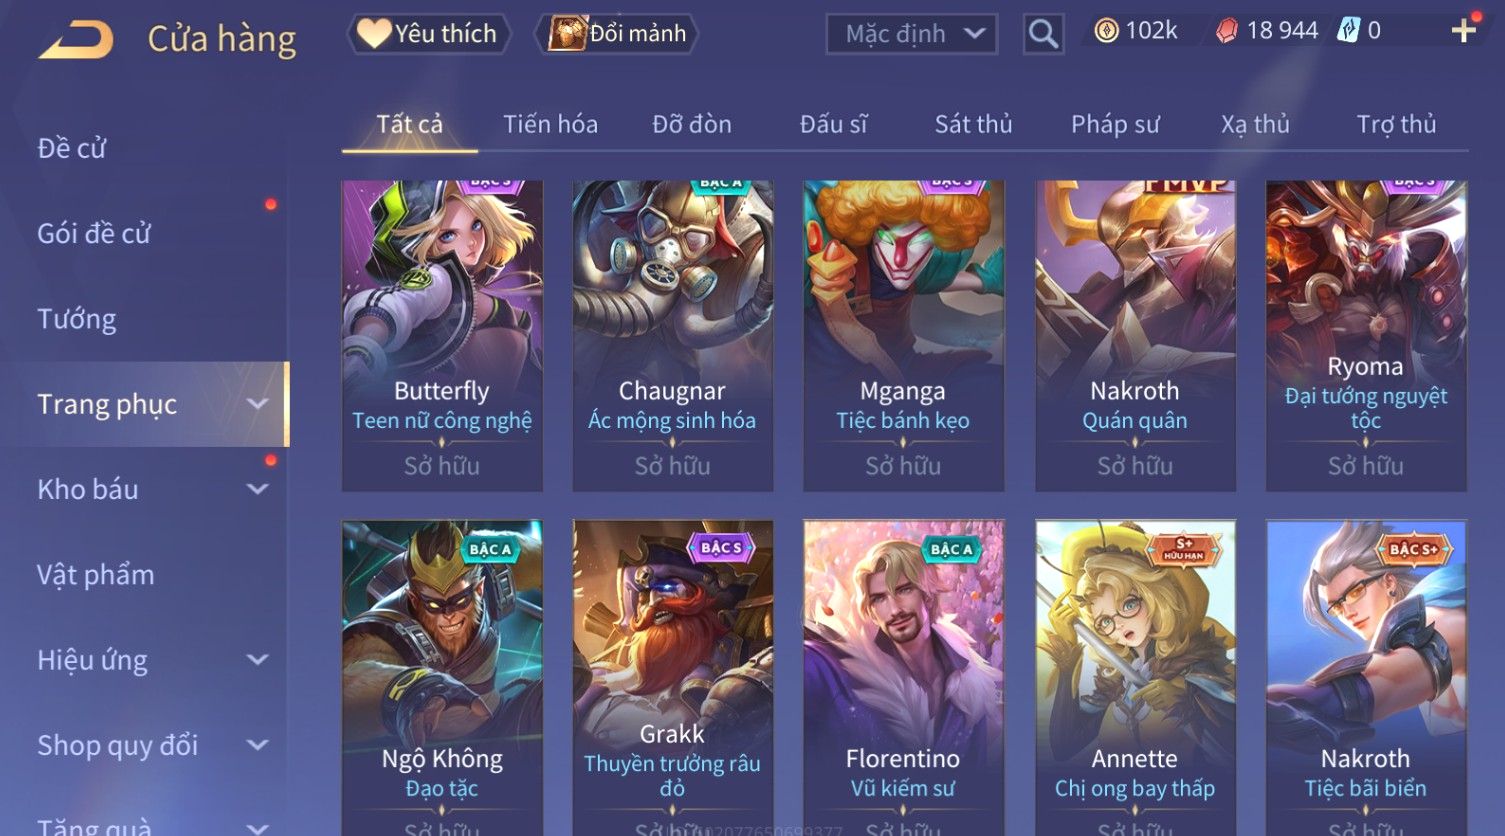Open the search magnifier icon

(1043, 34)
